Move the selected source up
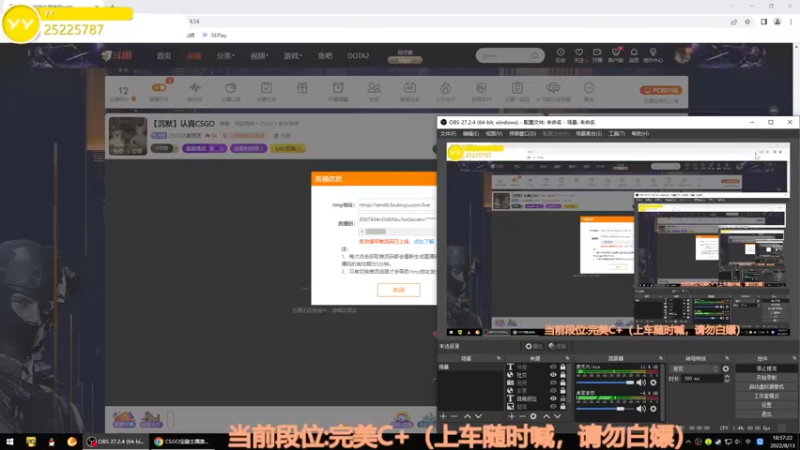Viewport: 800px width, 450px height. tap(546, 416)
